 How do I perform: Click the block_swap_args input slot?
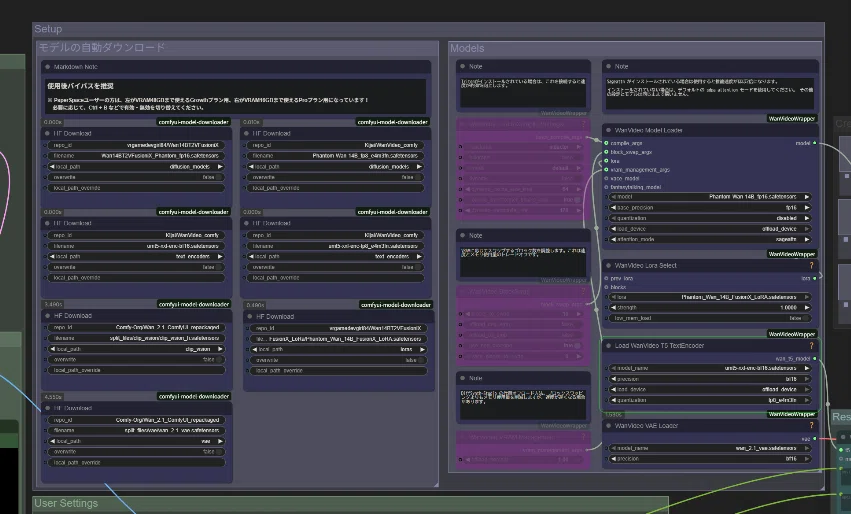tap(606, 152)
